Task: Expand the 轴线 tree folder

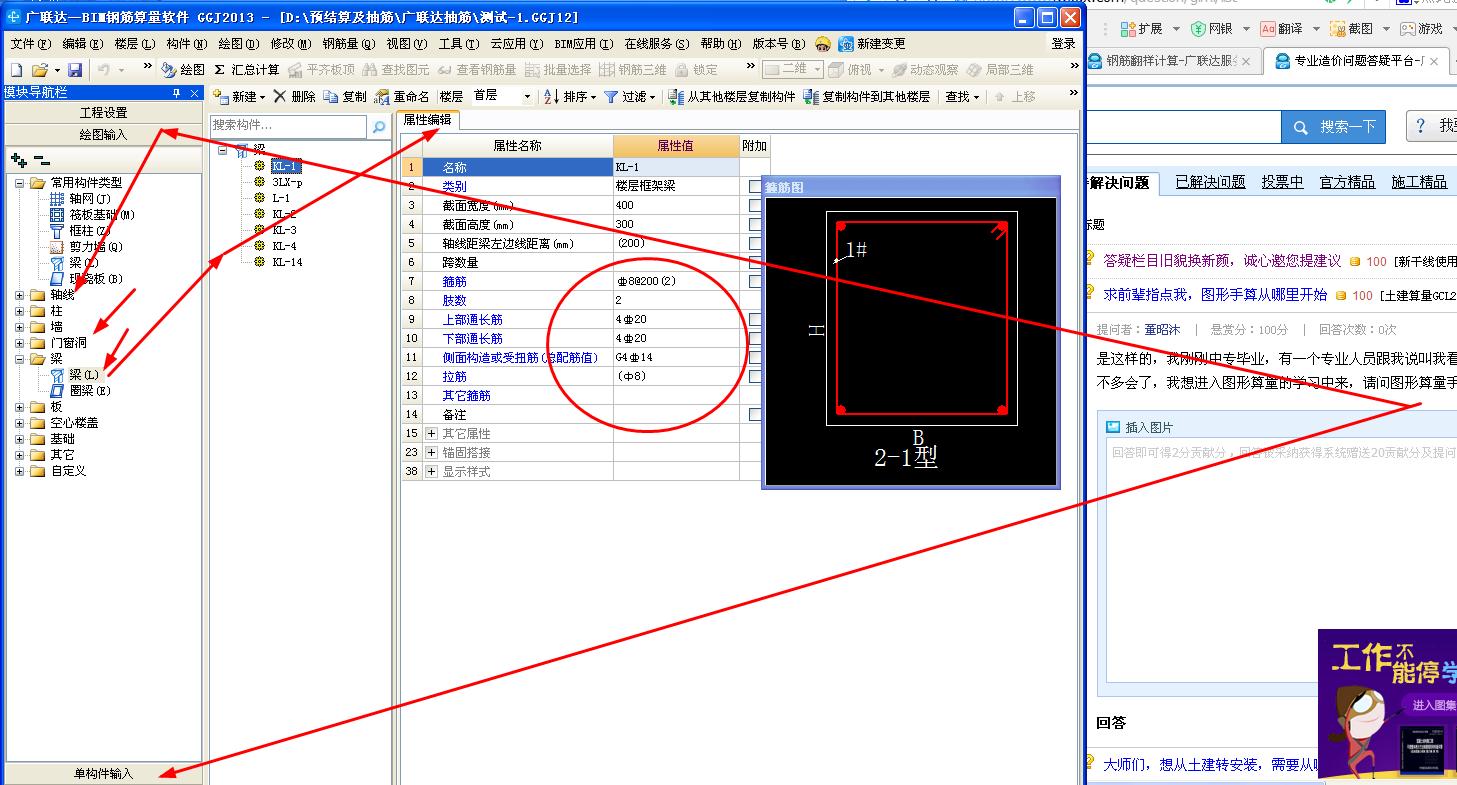Action: (x=20, y=295)
